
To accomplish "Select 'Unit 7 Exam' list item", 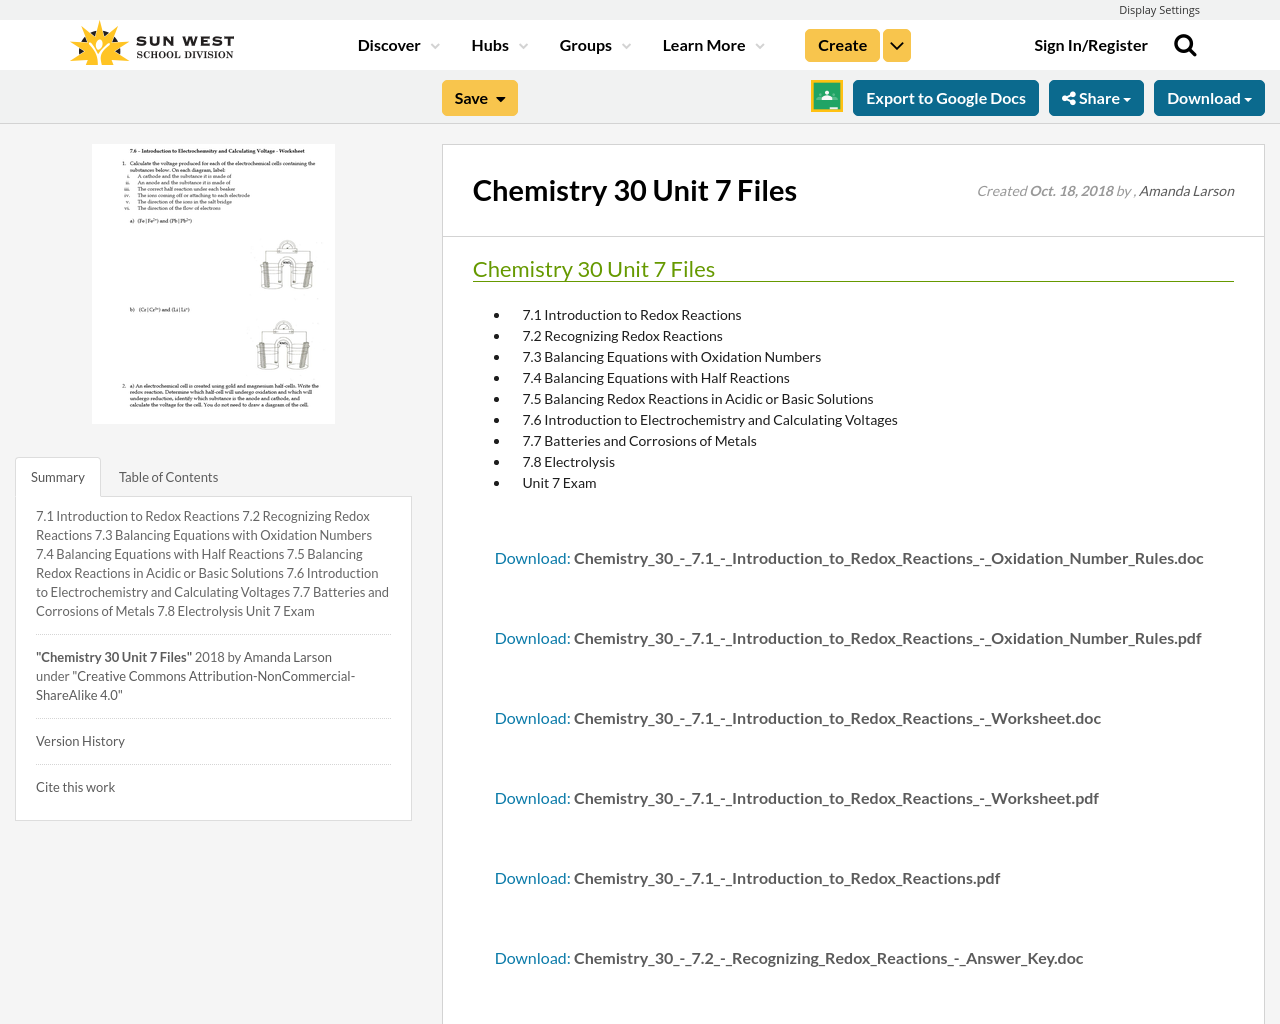I will (x=559, y=483).
